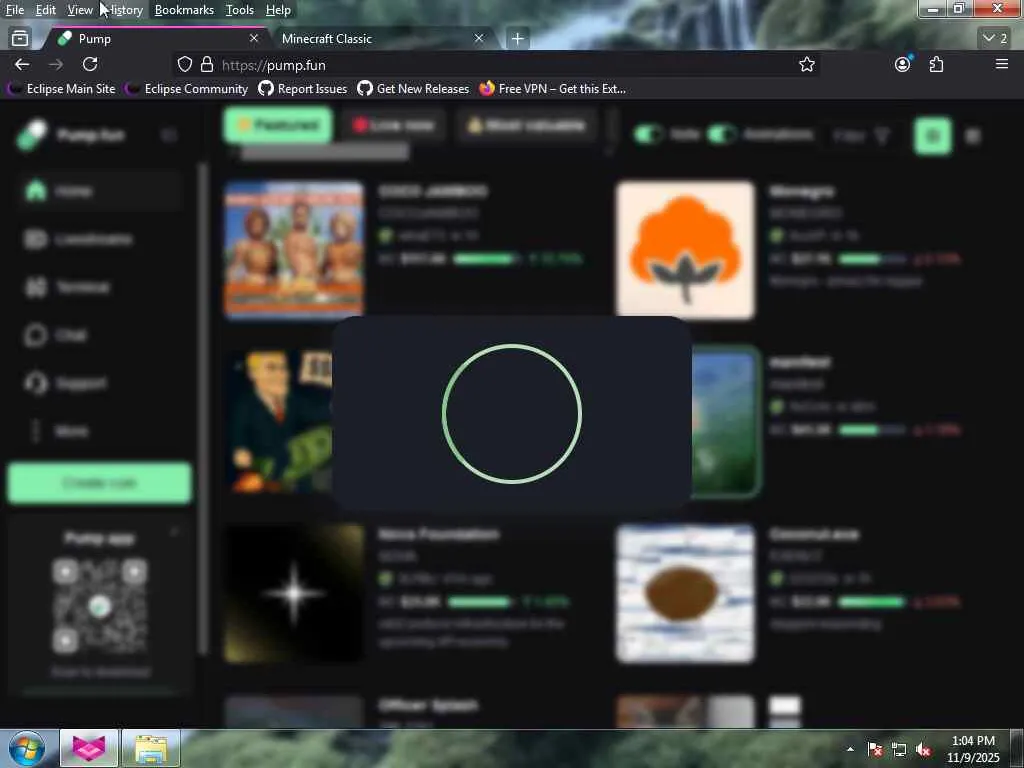Open the coin thumbnail with three figures
This screenshot has width=1024, height=768.
click(294, 249)
